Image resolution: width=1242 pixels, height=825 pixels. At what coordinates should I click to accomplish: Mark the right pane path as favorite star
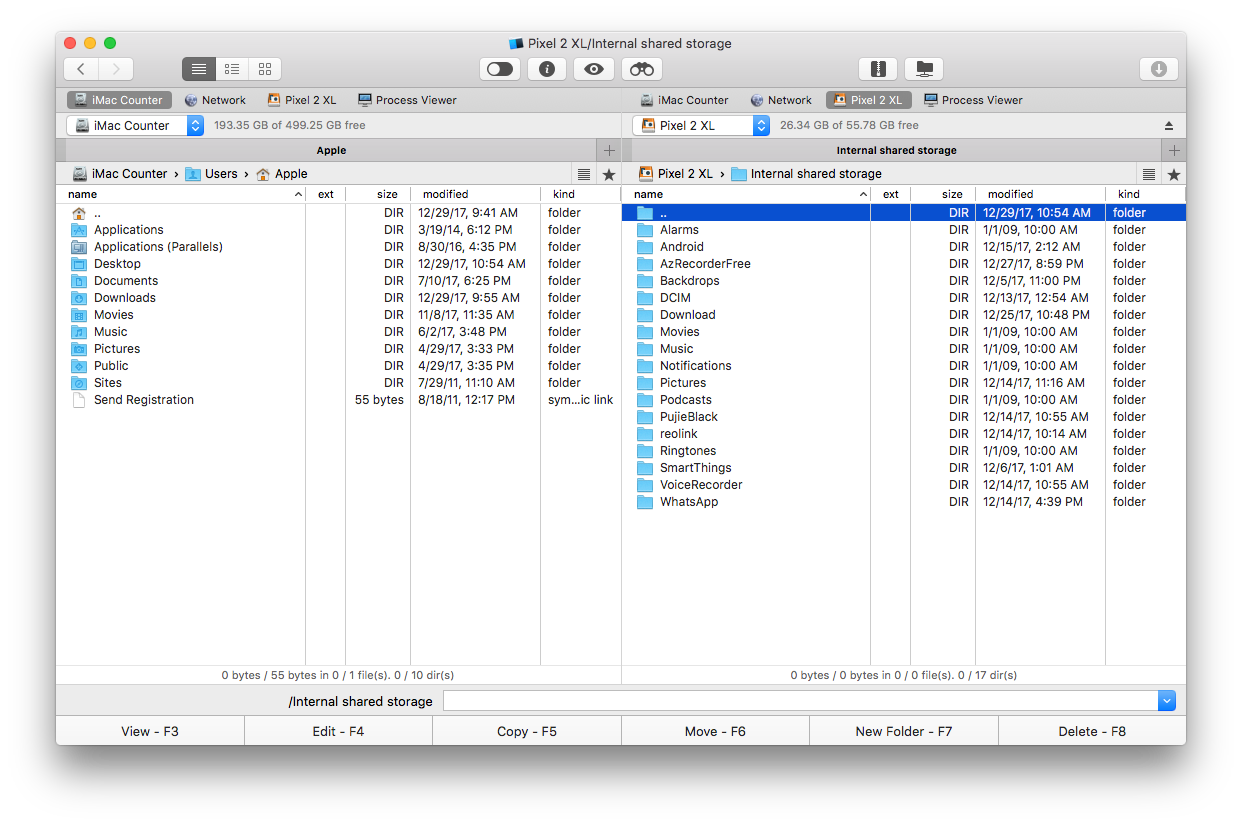click(x=1172, y=173)
